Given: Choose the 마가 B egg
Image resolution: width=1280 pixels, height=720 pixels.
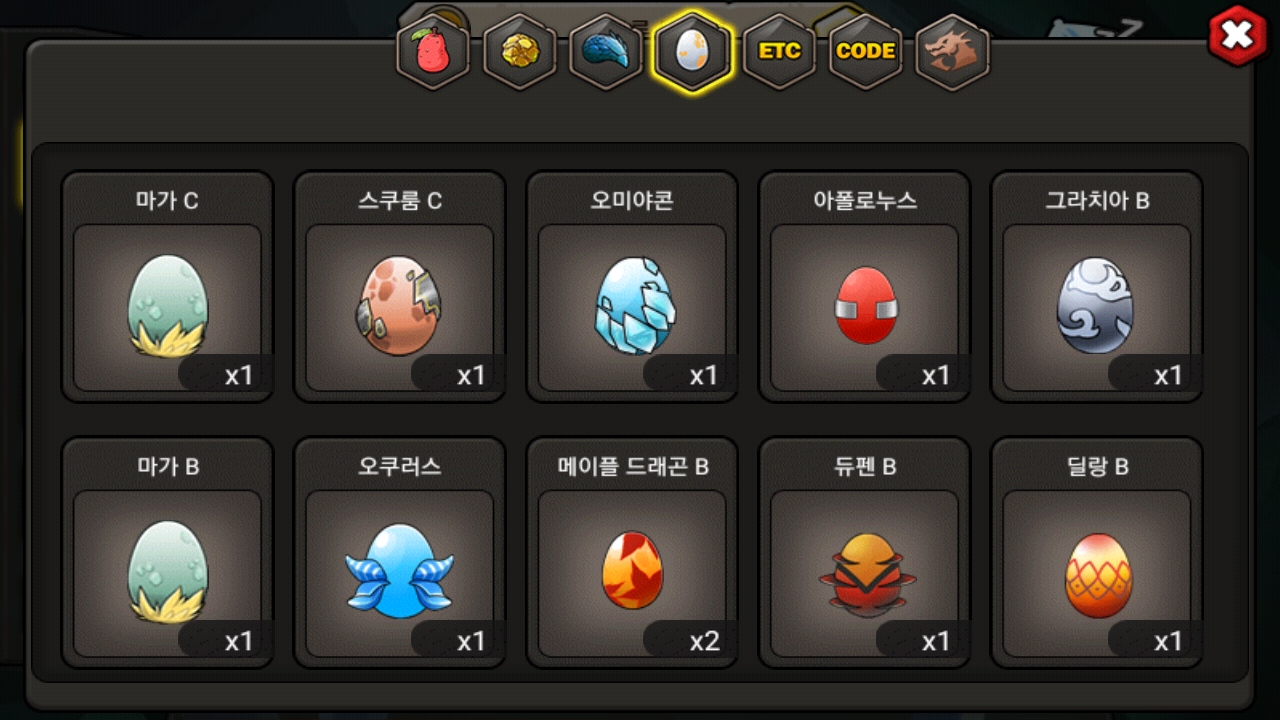Looking at the screenshot, I should (x=167, y=553).
